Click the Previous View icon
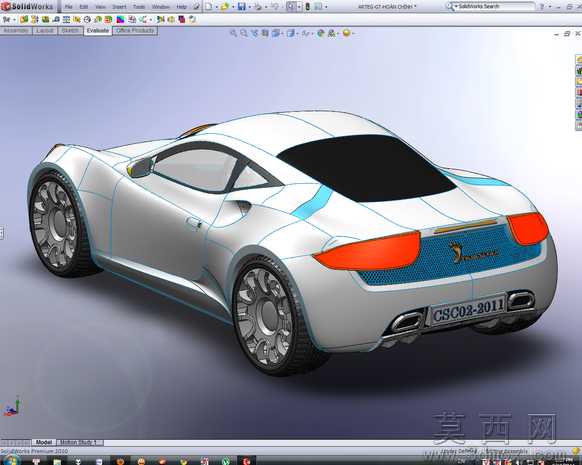This screenshot has height=465, width=582. [x=254, y=33]
